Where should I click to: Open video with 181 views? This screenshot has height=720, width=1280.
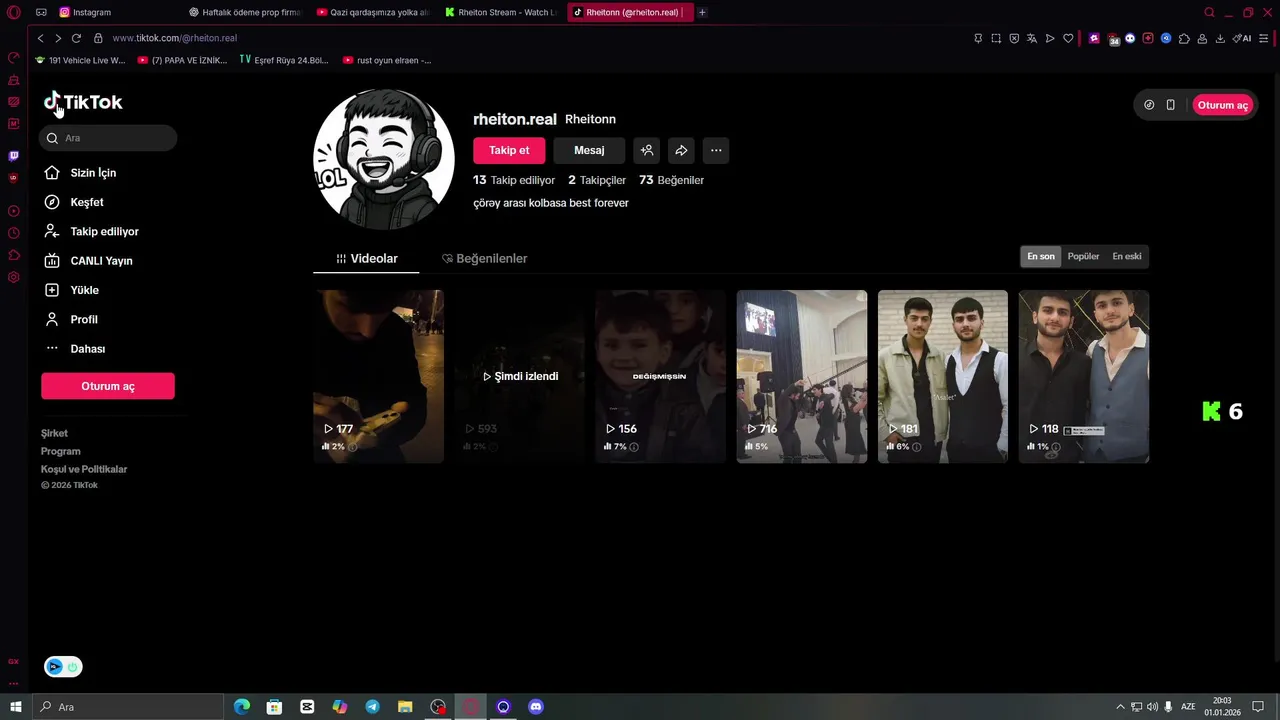point(943,376)
